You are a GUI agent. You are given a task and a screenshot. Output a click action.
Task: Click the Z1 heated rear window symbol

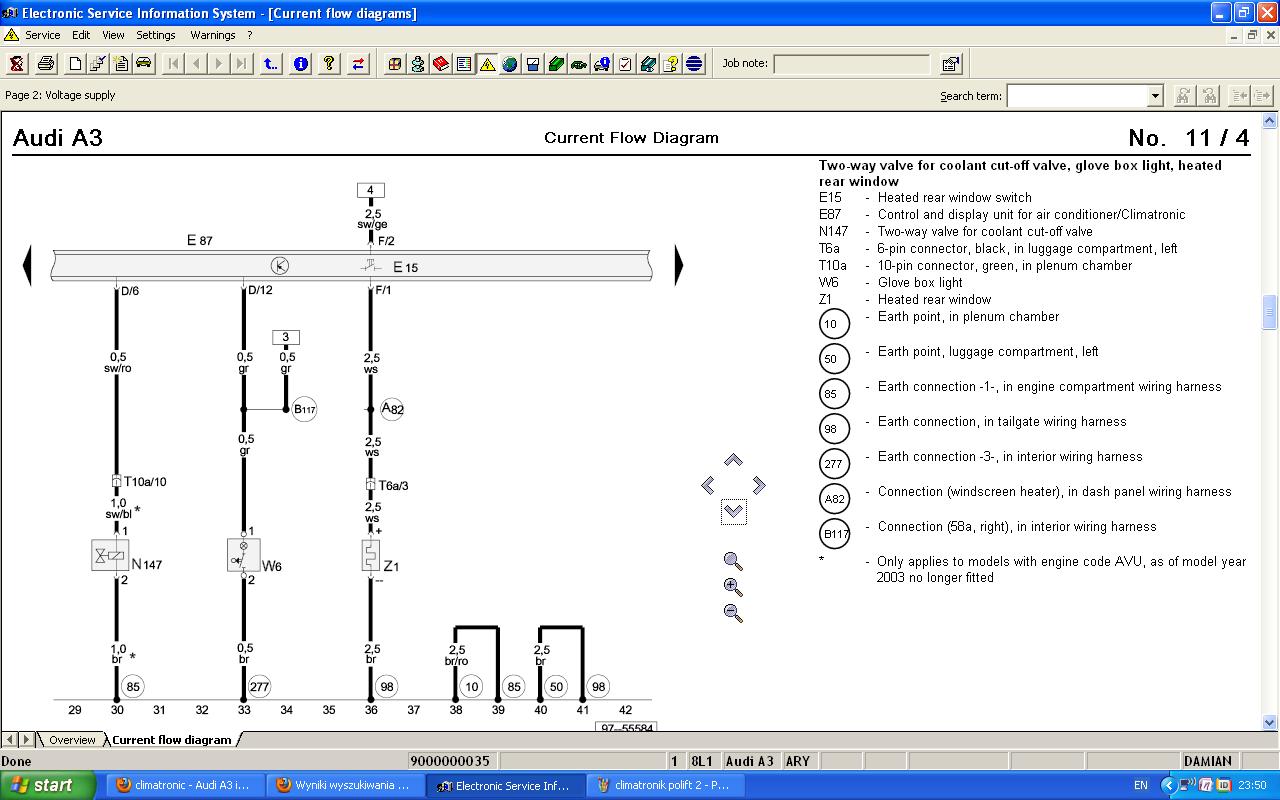coord(371,555)
